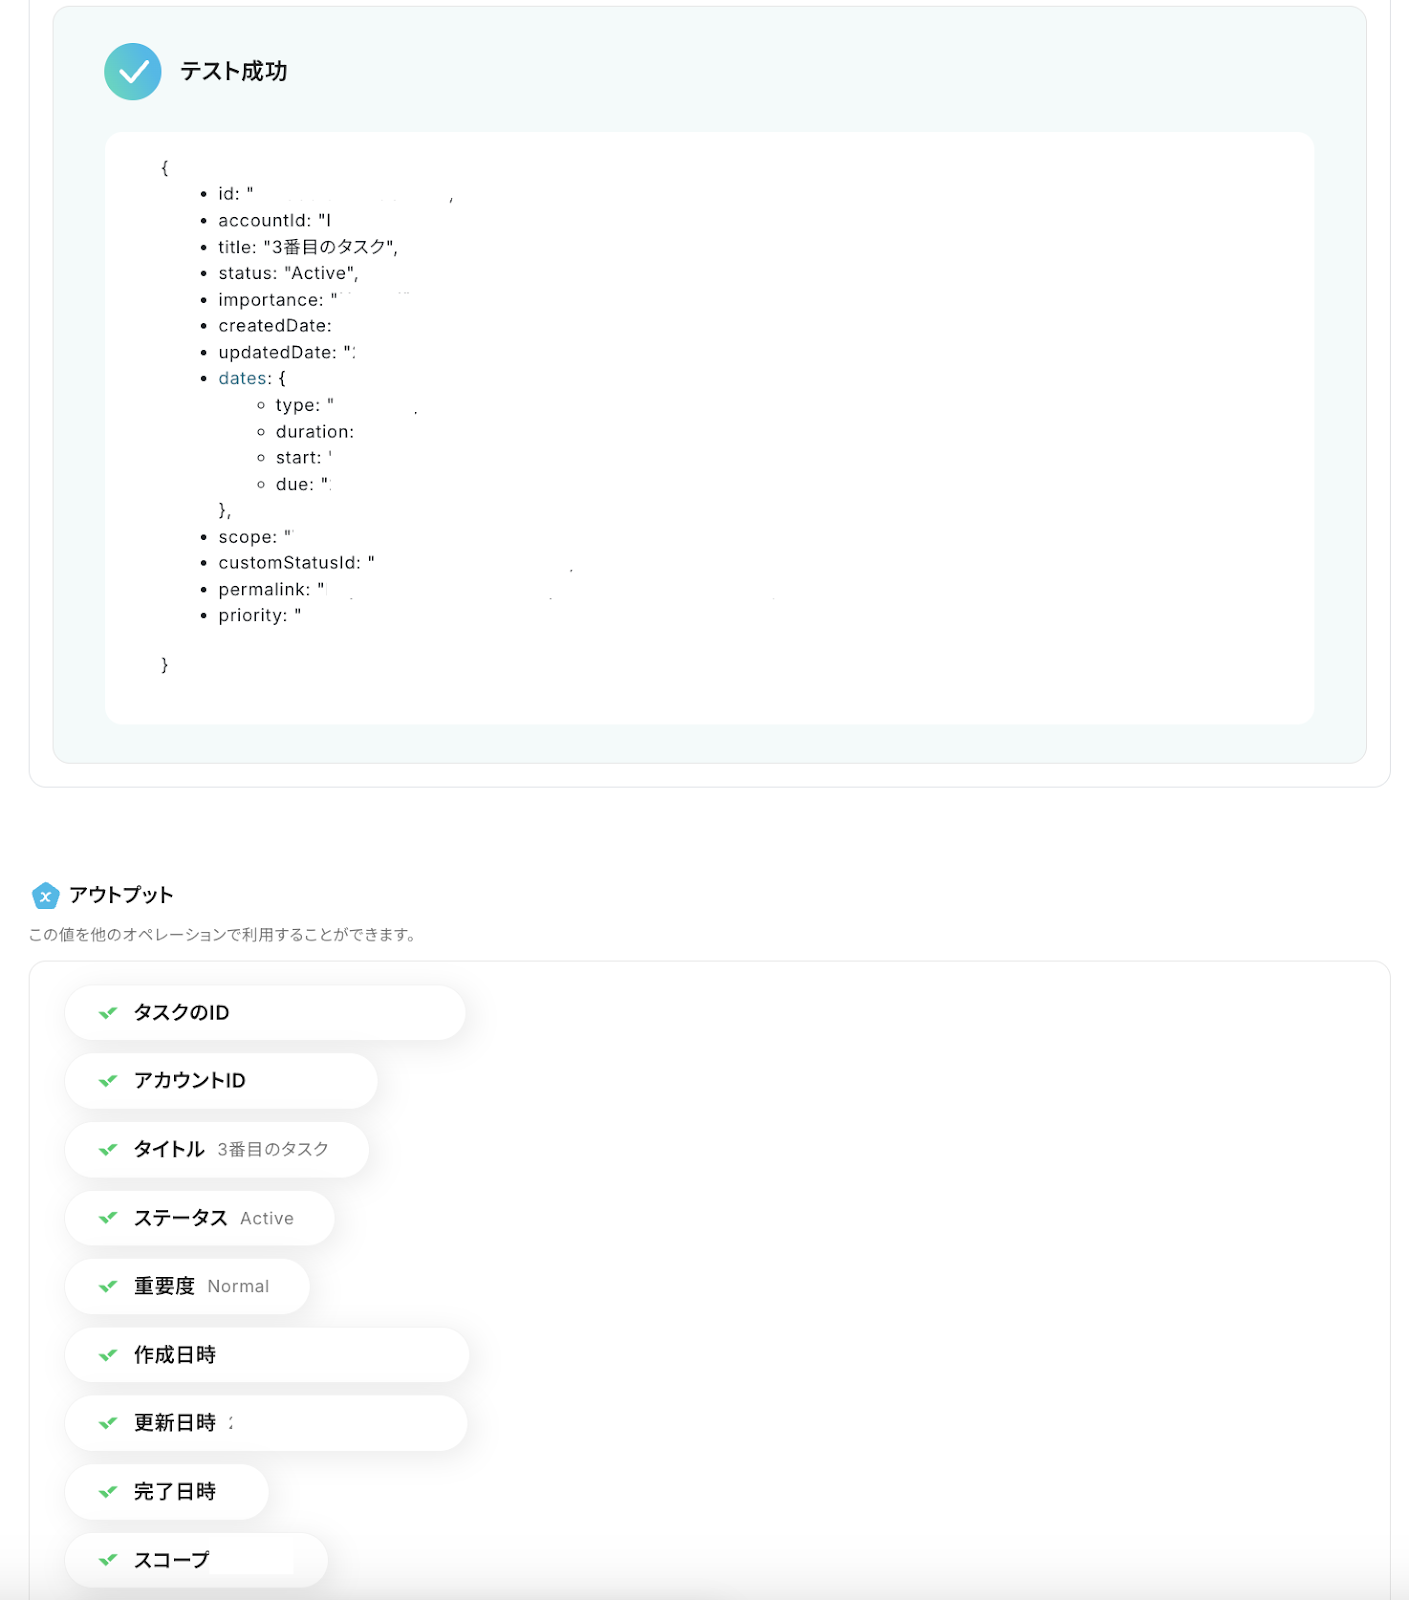Click green check icon beside 完了日時
Viewport: 1409px width, 1600px height.
click(108, 1492)
